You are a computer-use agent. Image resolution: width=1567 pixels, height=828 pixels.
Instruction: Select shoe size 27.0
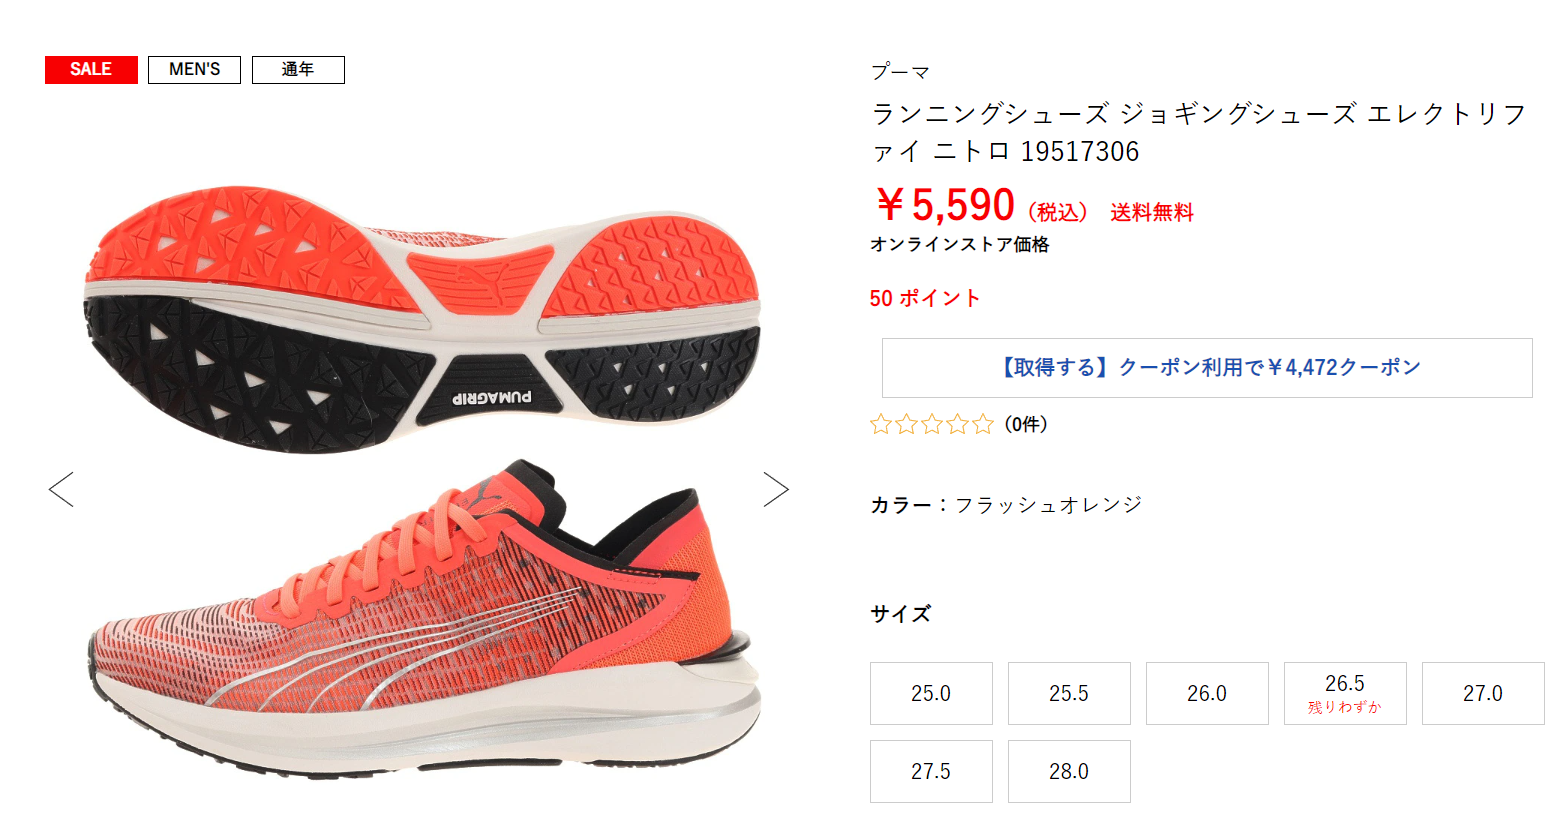click(1483, 693)
